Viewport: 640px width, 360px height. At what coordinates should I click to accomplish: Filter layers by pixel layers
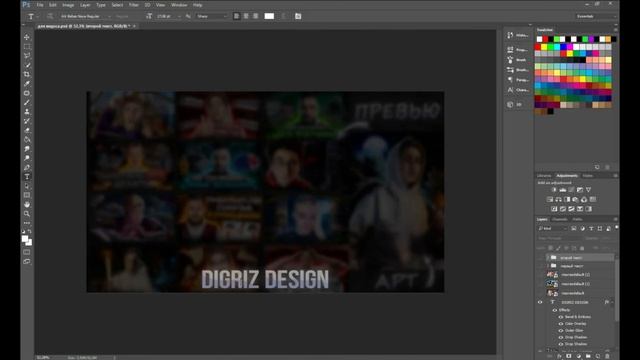pos(574,229)
